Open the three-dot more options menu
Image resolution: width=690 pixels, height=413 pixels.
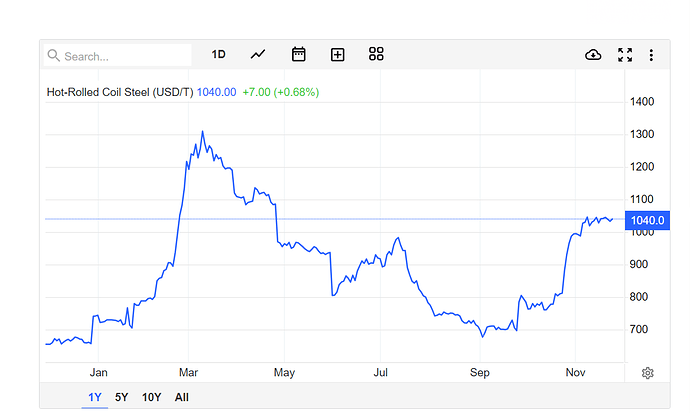651,54
